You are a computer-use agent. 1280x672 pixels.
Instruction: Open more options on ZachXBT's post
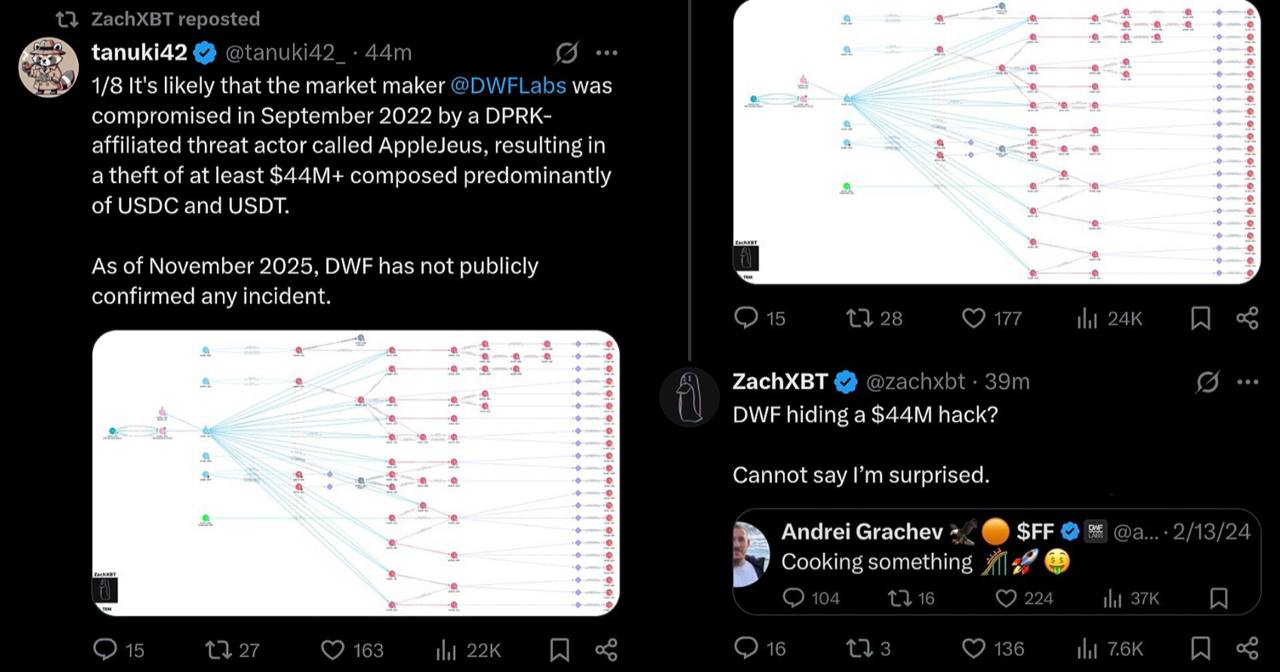(x=1247, y=381)
